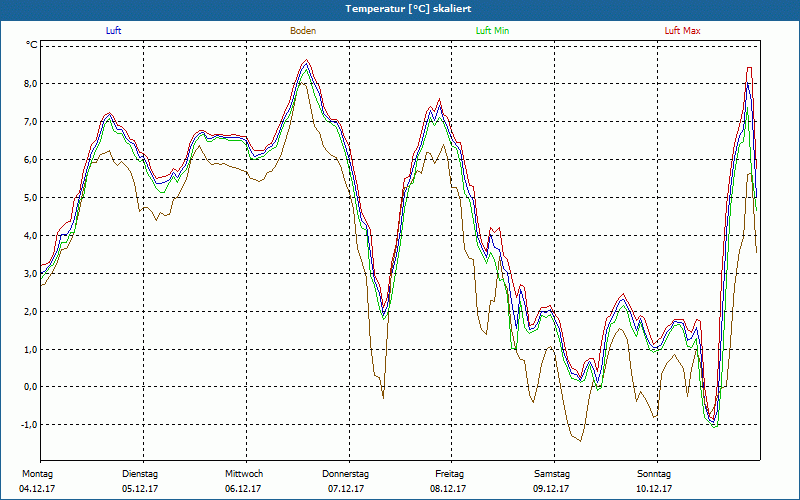Click the '0,0' y-axis value

pos(30,387)
